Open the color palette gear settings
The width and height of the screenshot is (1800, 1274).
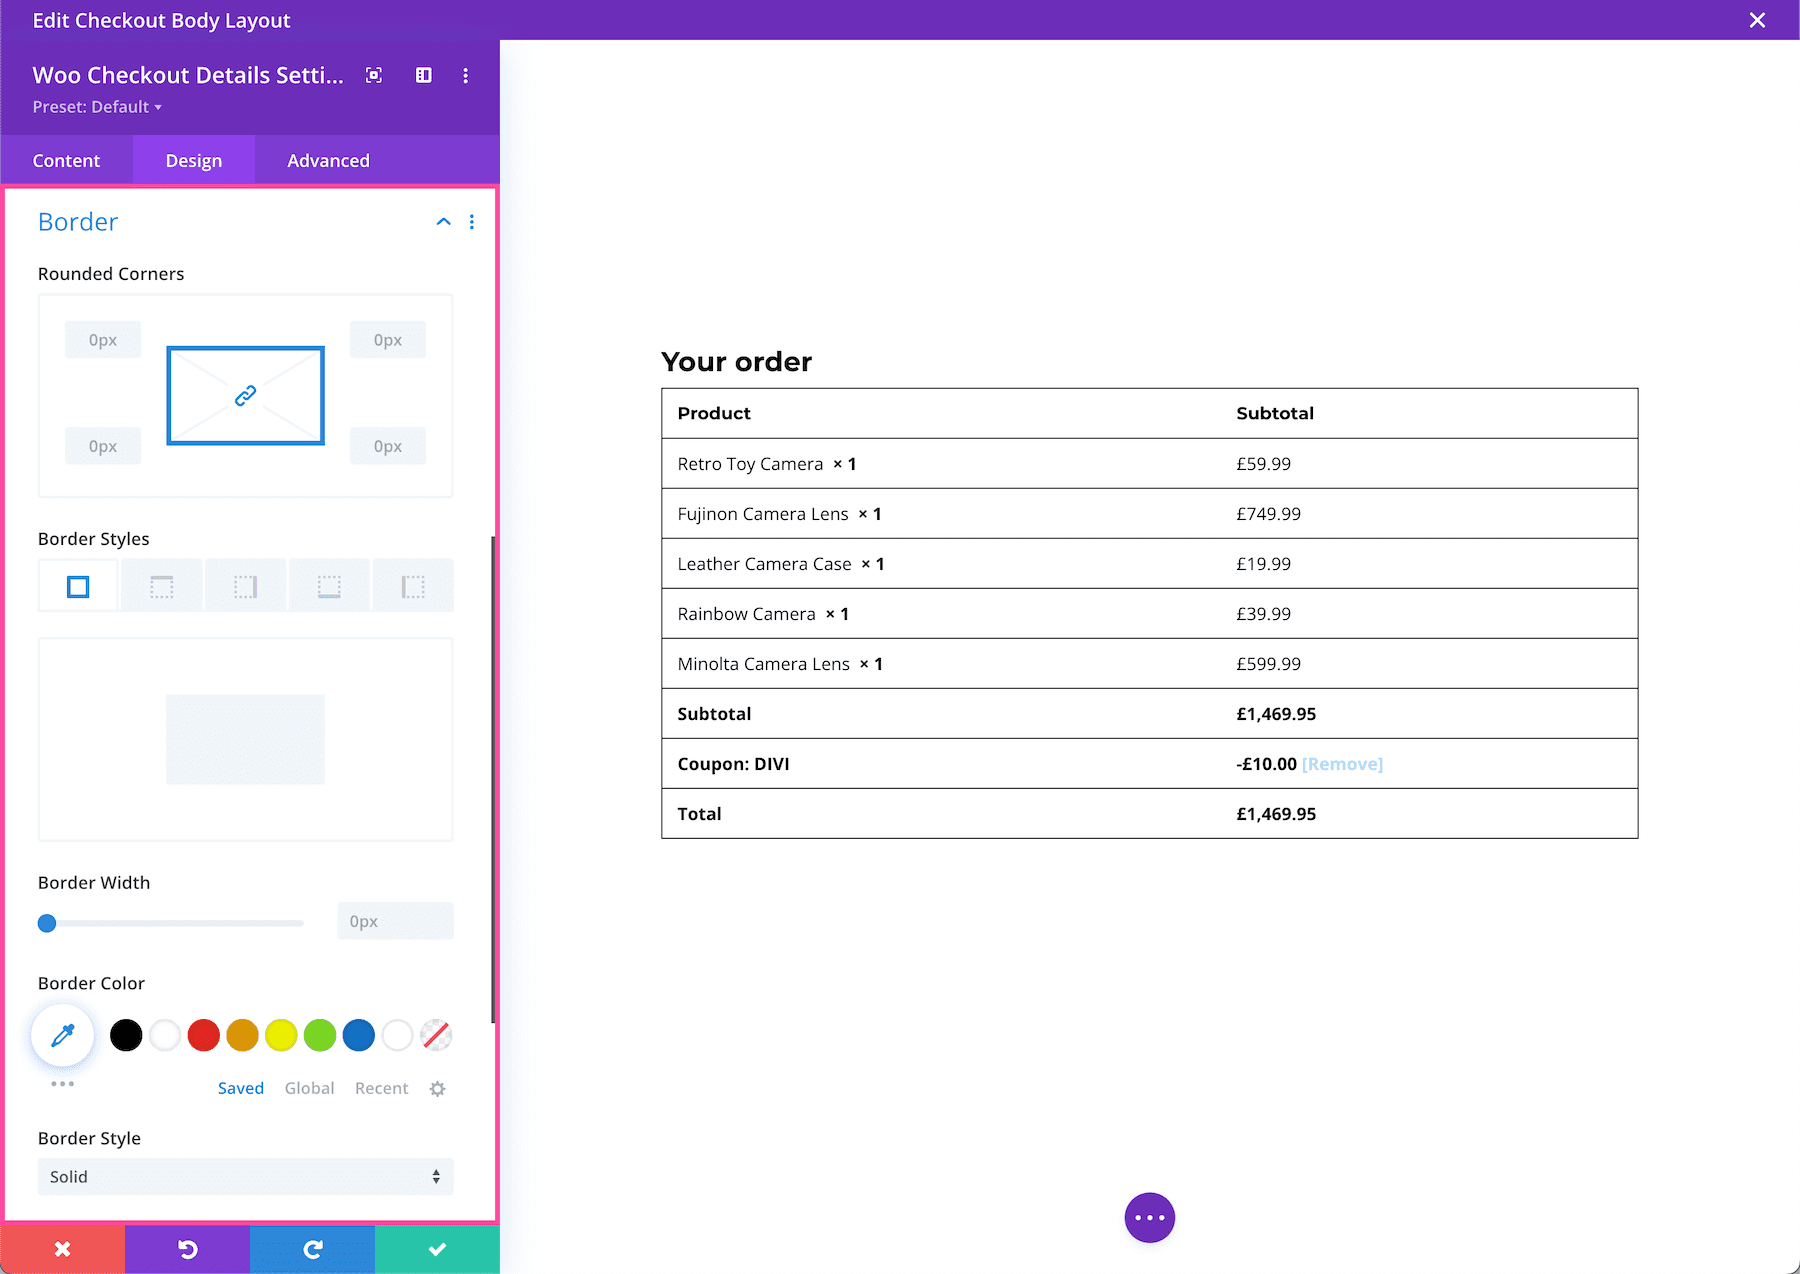[437, 1088]
